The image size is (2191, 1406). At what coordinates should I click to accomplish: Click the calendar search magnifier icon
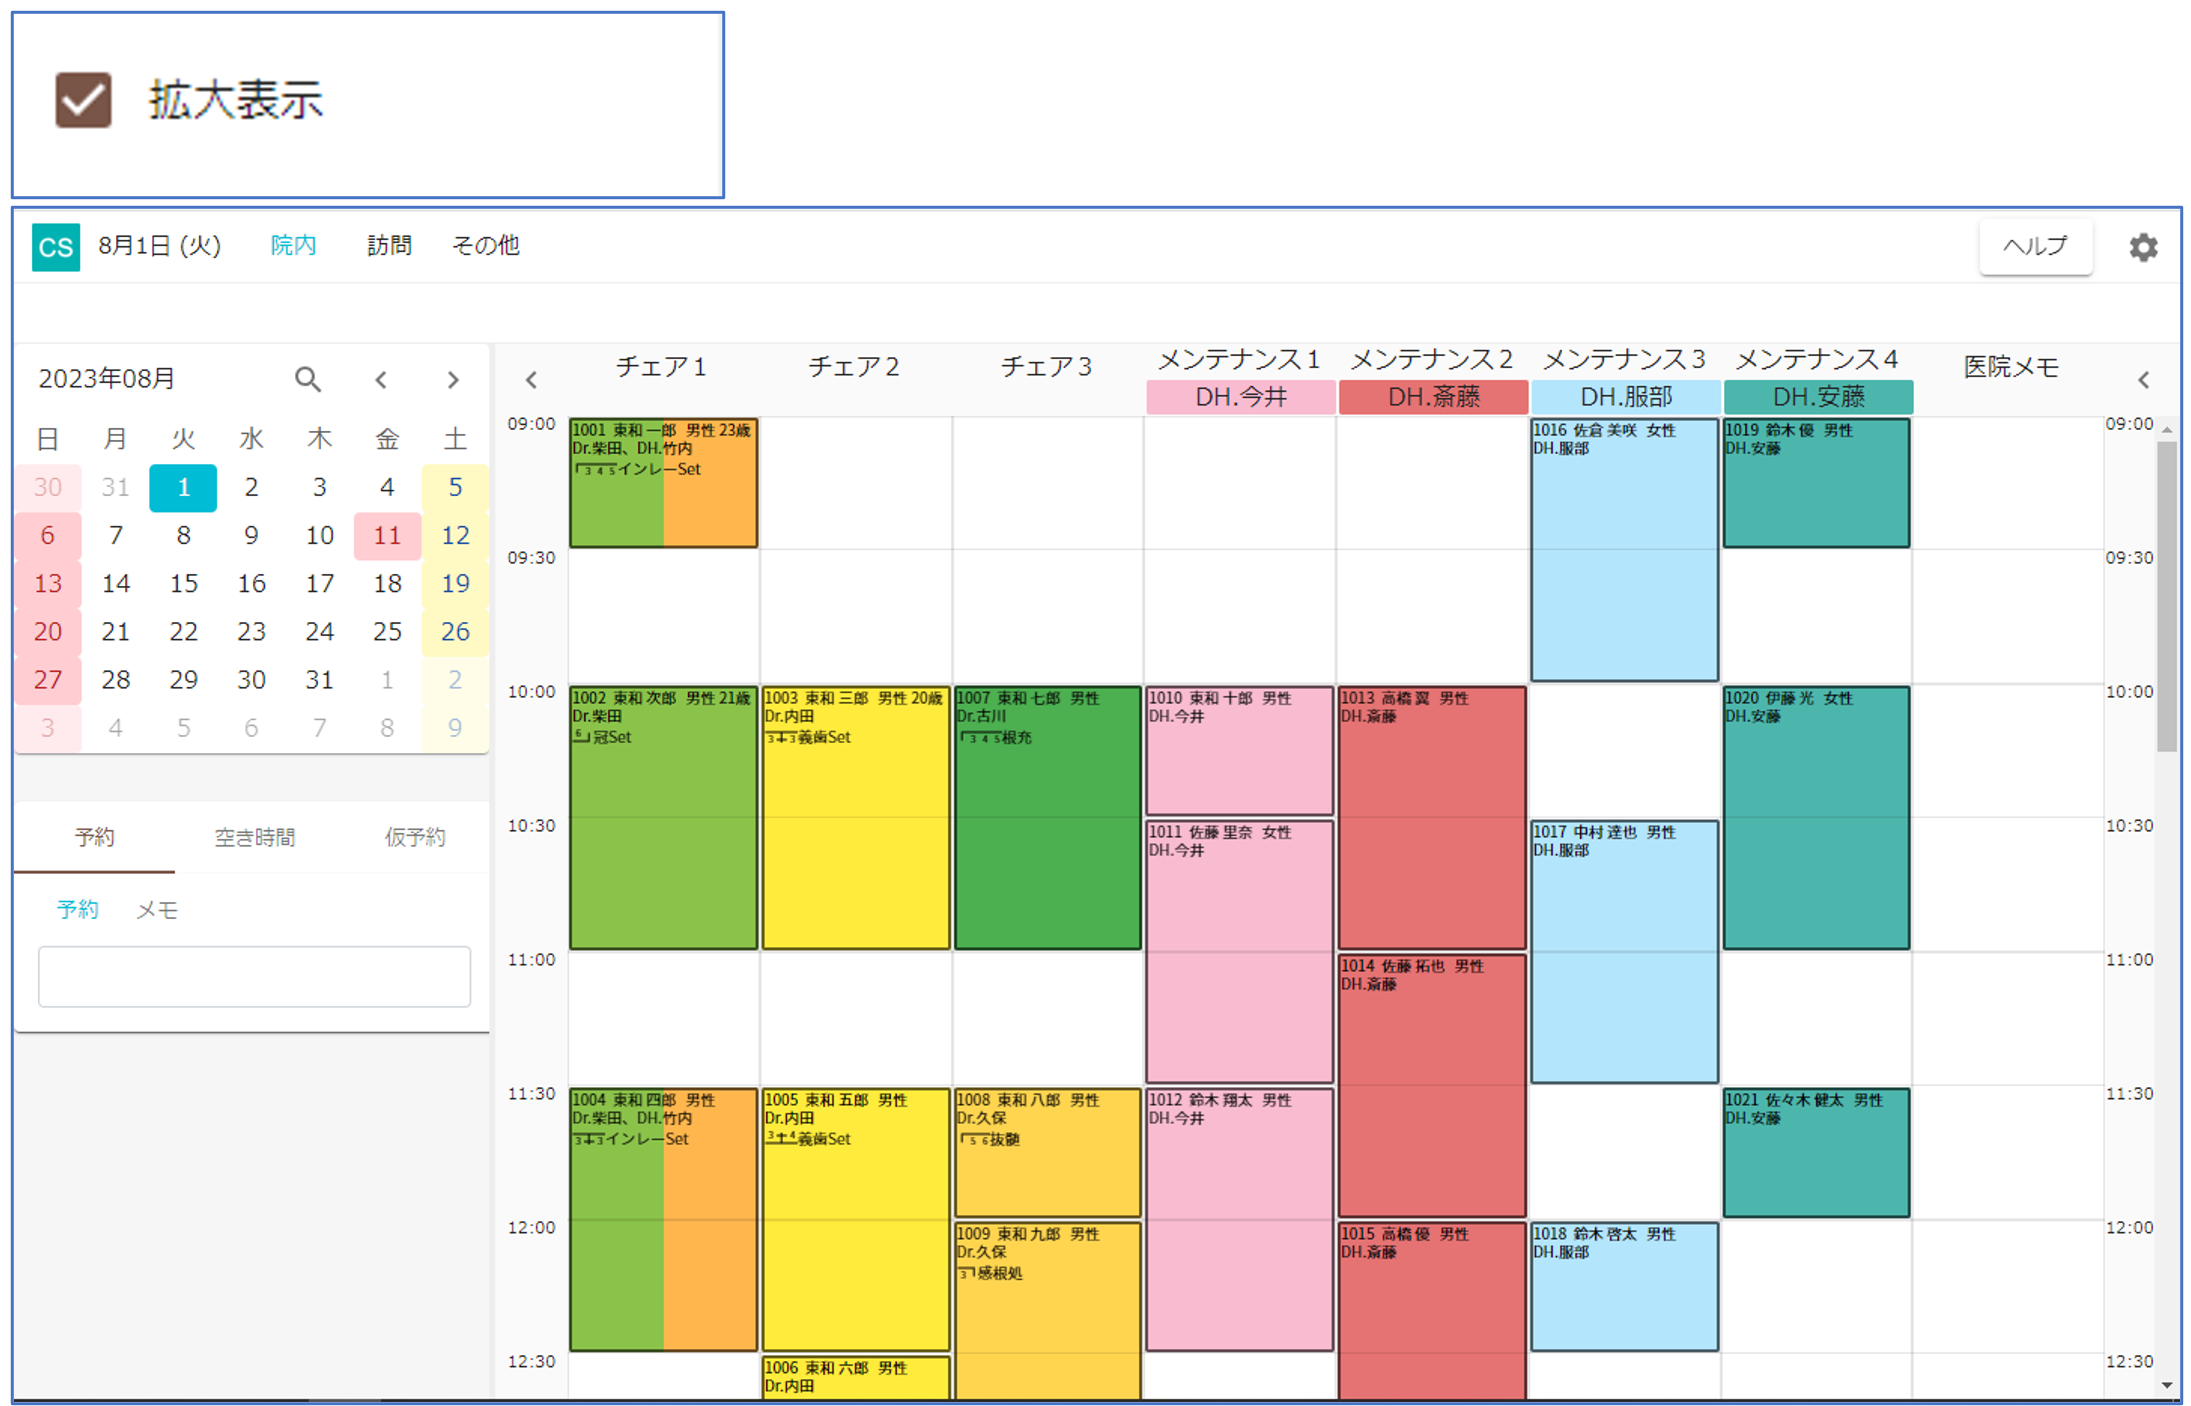point(307,379)
